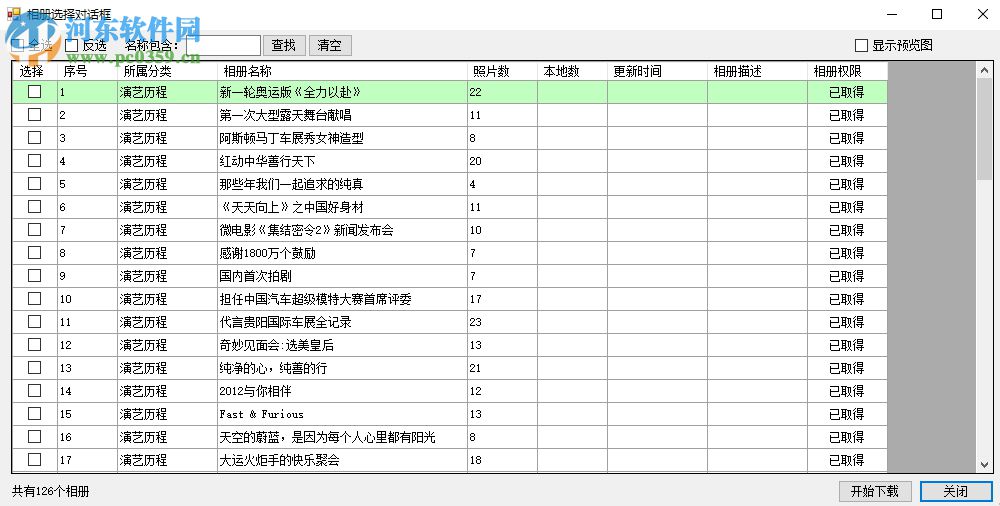Click the 相册描述 column header
The image size is (1000, 506).
coord(757,71)
